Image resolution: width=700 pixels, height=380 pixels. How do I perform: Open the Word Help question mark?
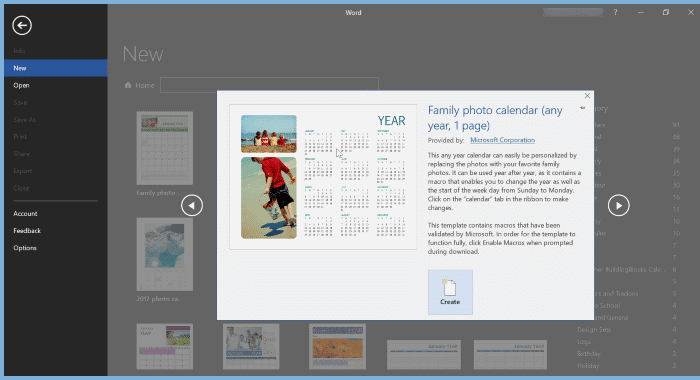pyautogui.click(x=615, y=13)
